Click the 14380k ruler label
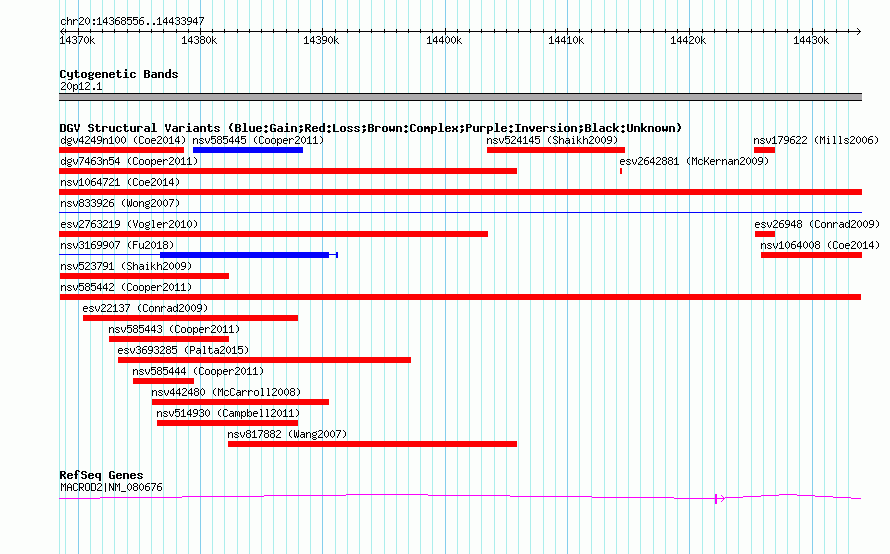The height and width of the screenshot is (554, 890). click(x=199, y=40)
